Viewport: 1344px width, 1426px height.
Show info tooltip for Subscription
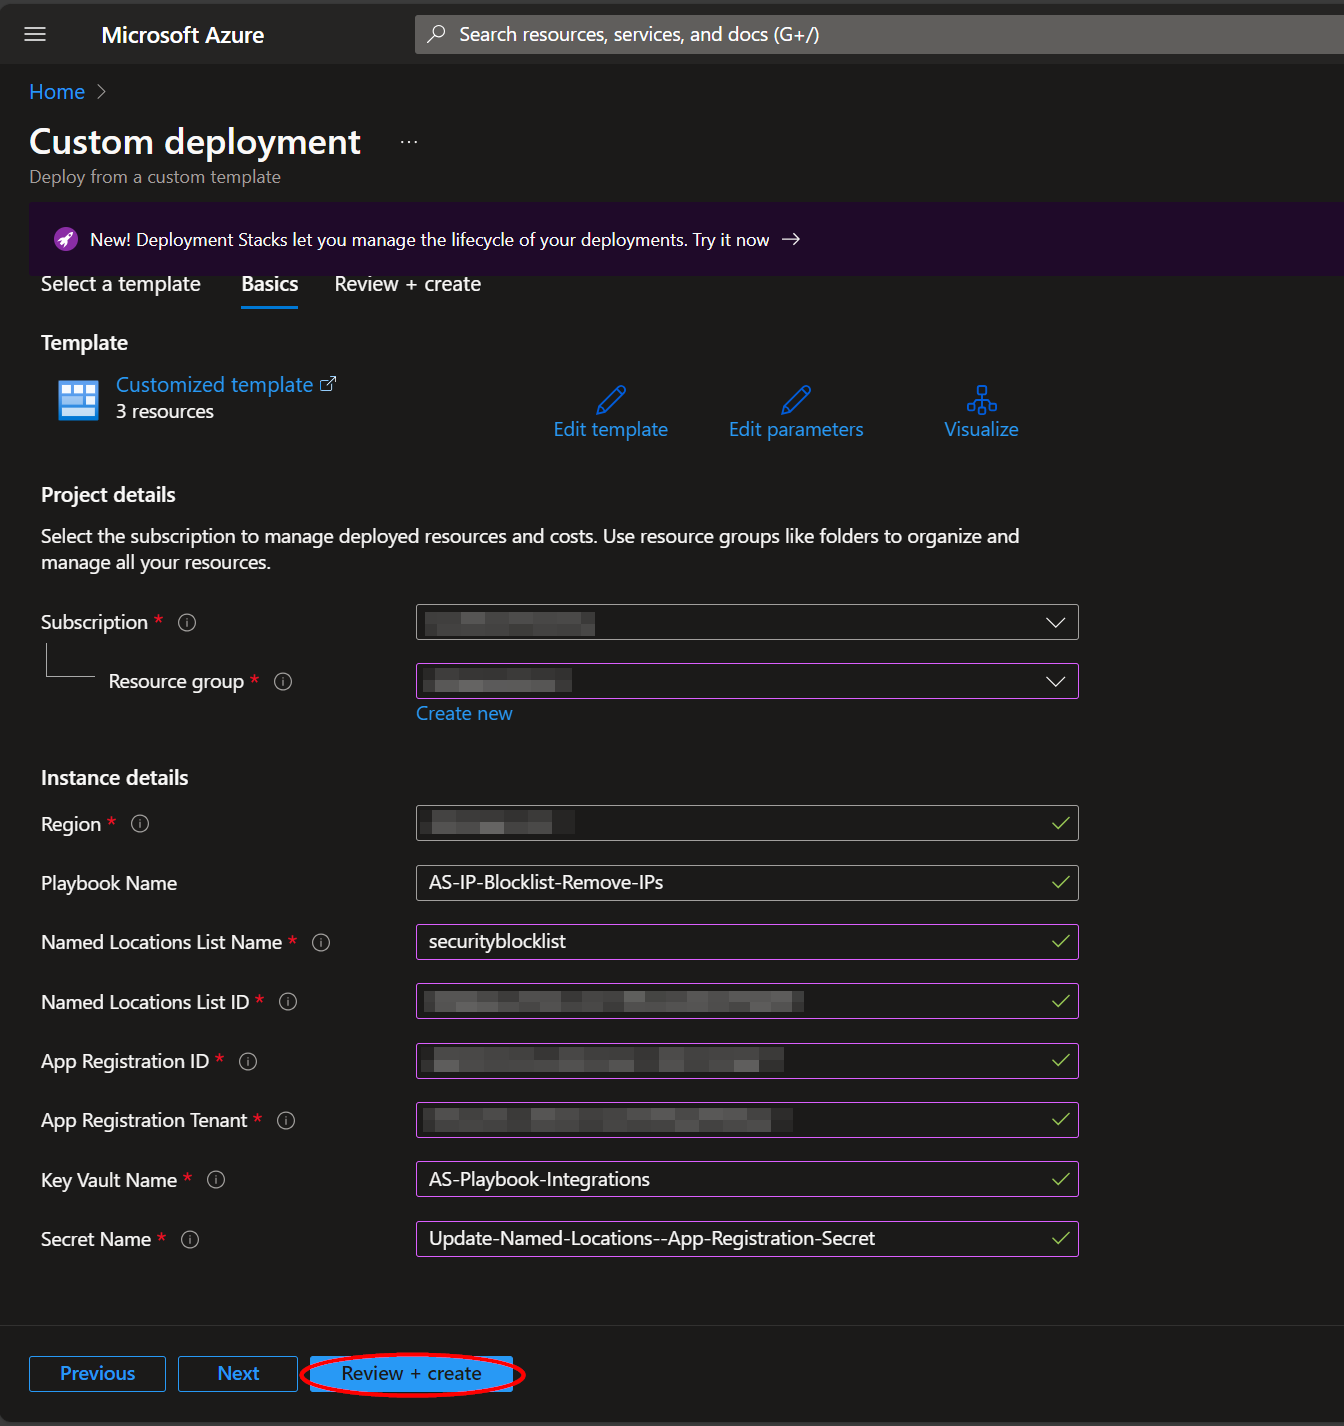pos(187,623)
